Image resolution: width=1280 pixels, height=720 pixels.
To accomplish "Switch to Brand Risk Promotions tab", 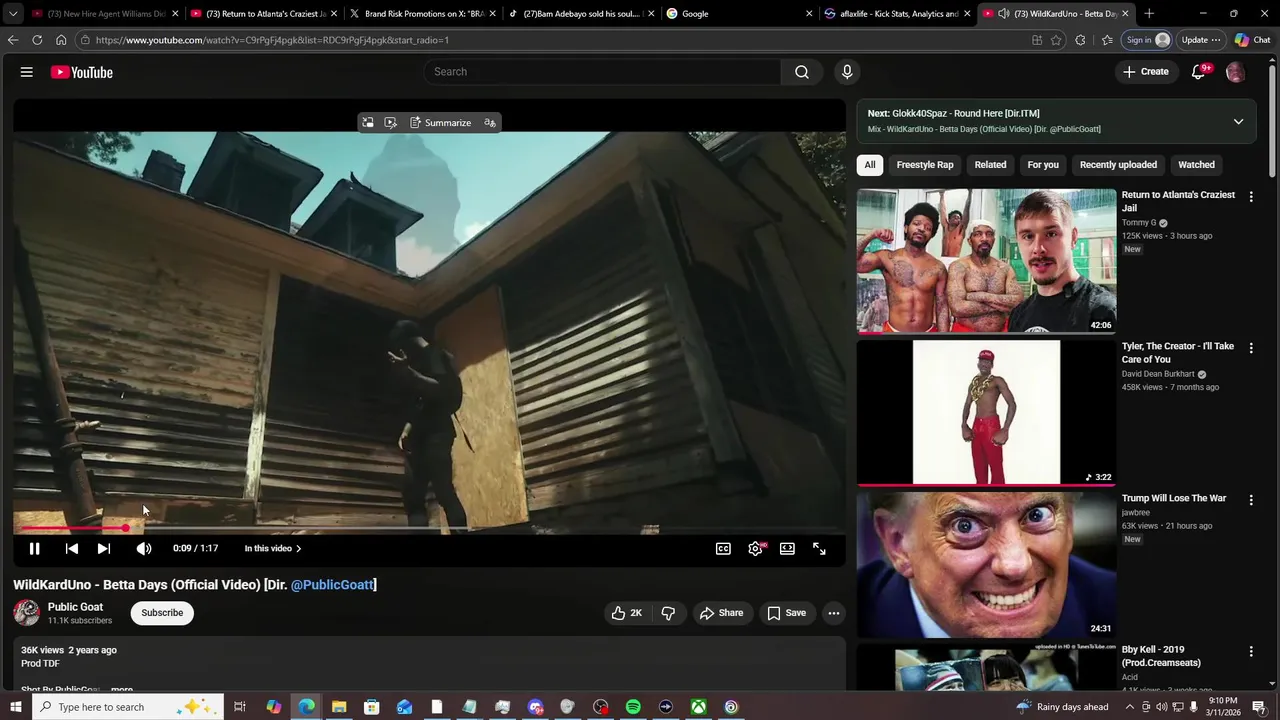I will [x=422, y=14].
